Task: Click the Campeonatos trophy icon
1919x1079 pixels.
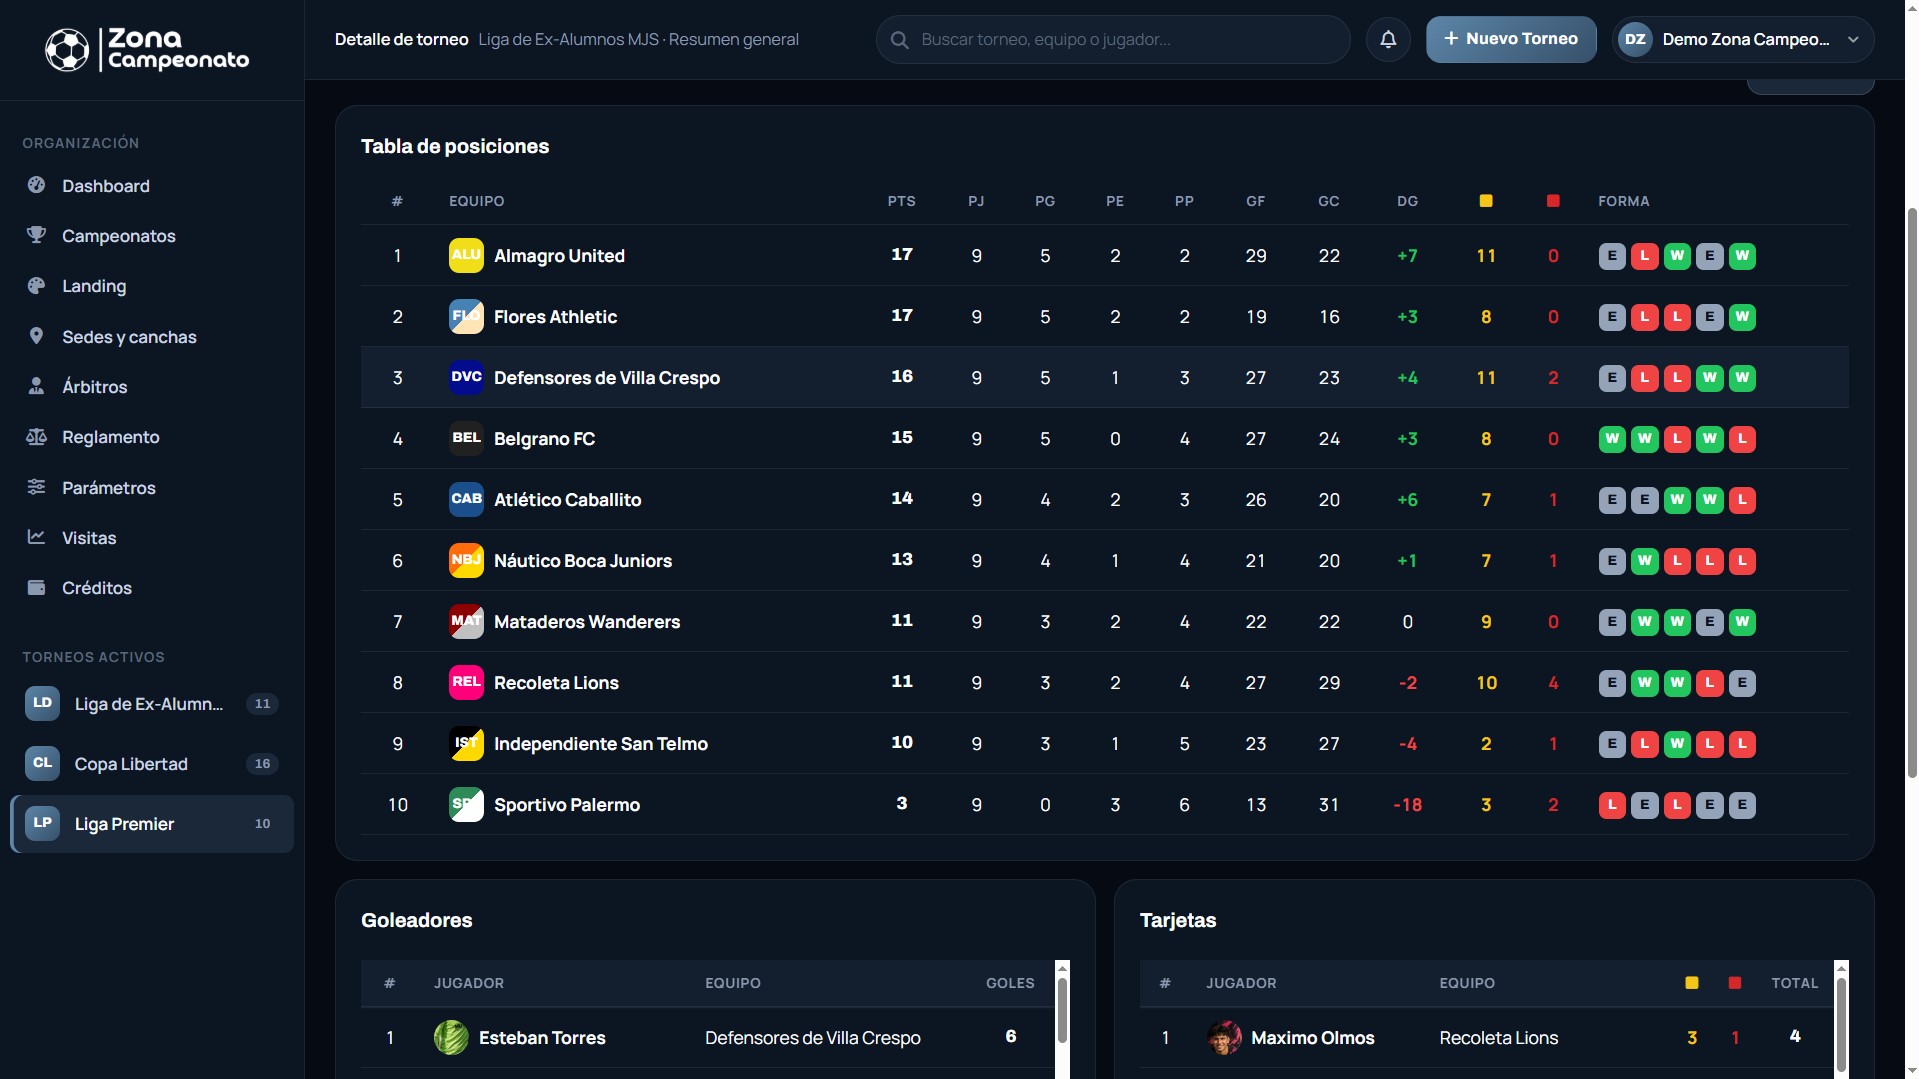Action: point(37,235)
